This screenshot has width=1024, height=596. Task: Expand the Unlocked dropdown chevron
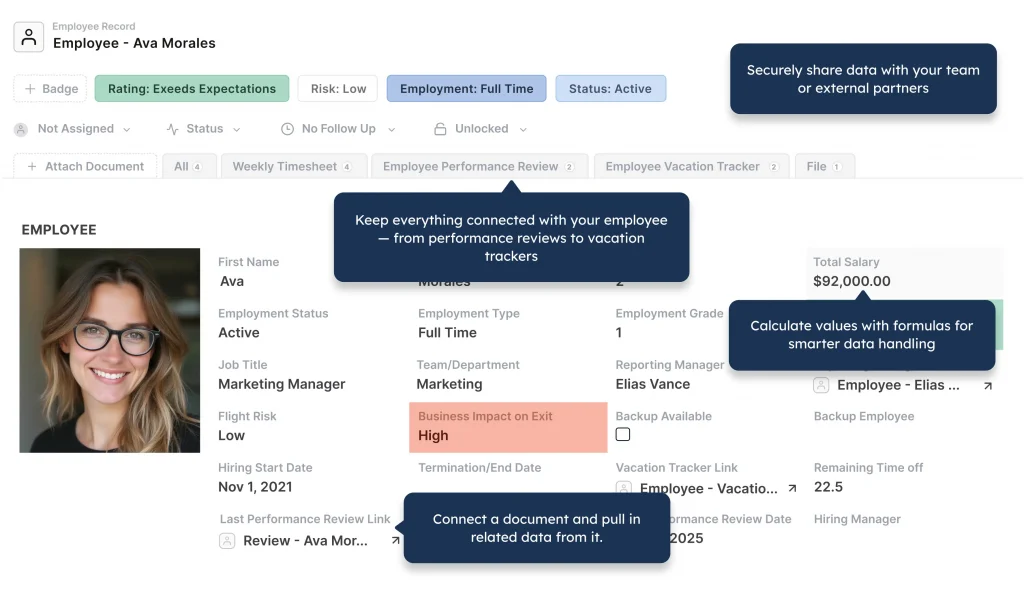coord(523,130)
